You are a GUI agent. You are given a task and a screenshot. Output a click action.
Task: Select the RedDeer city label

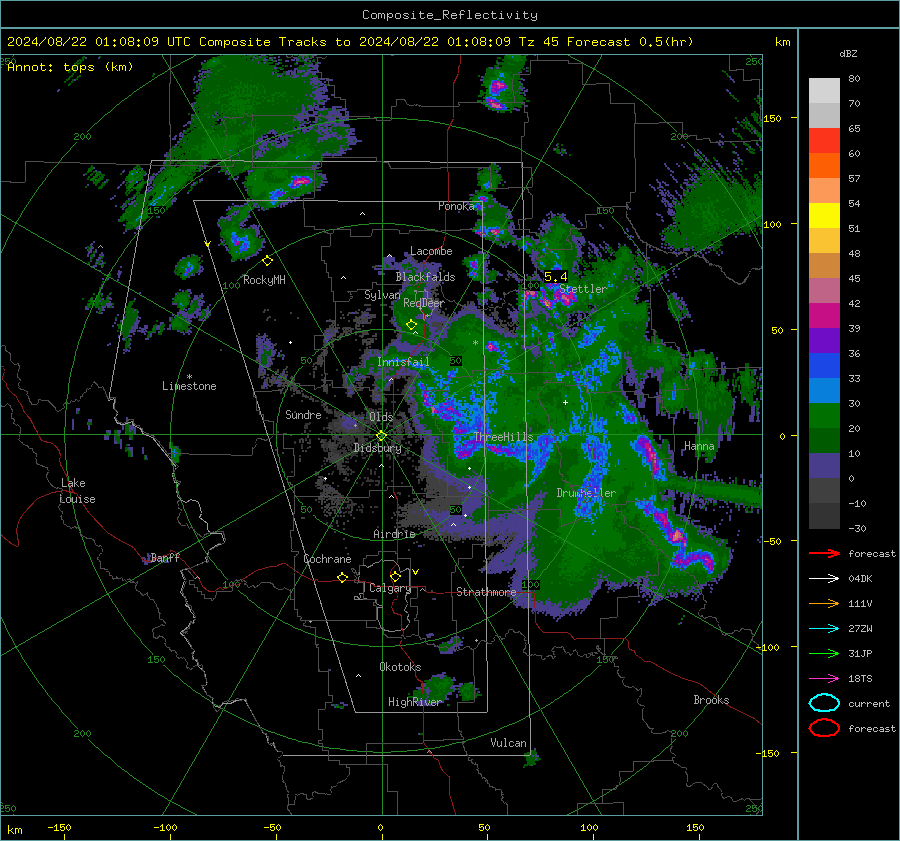pyautogui.click(x=424, y=303)
